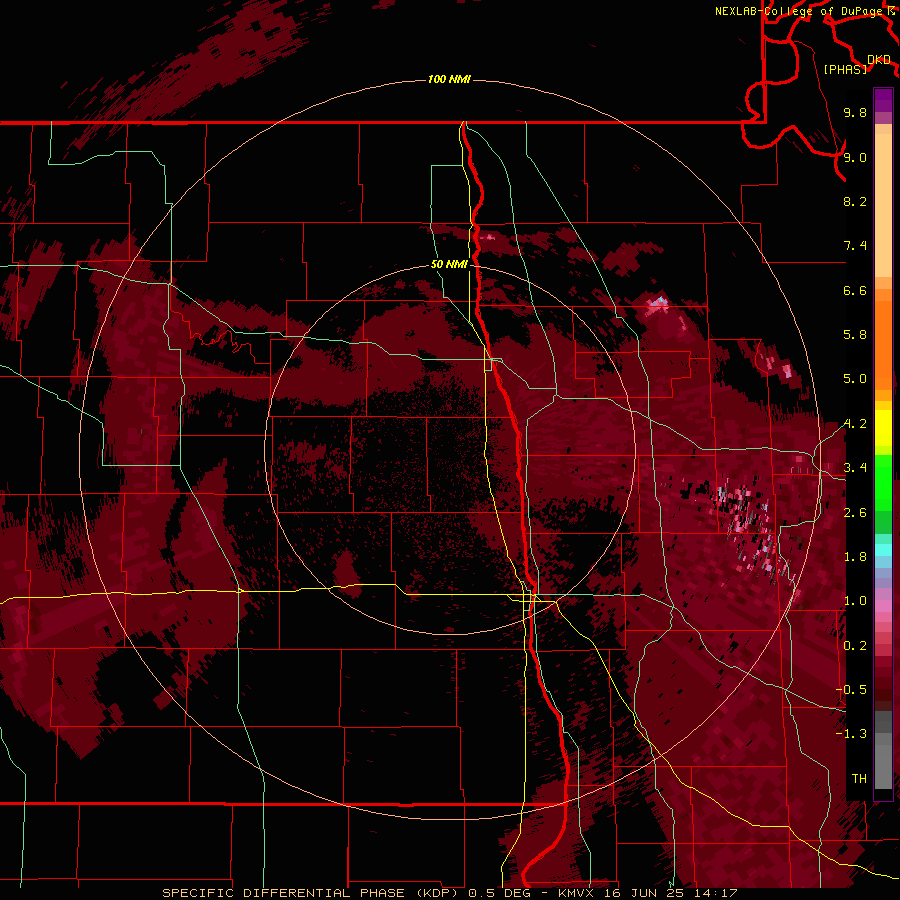Click the 3.4 value on color scale

[x=855, y=468]
